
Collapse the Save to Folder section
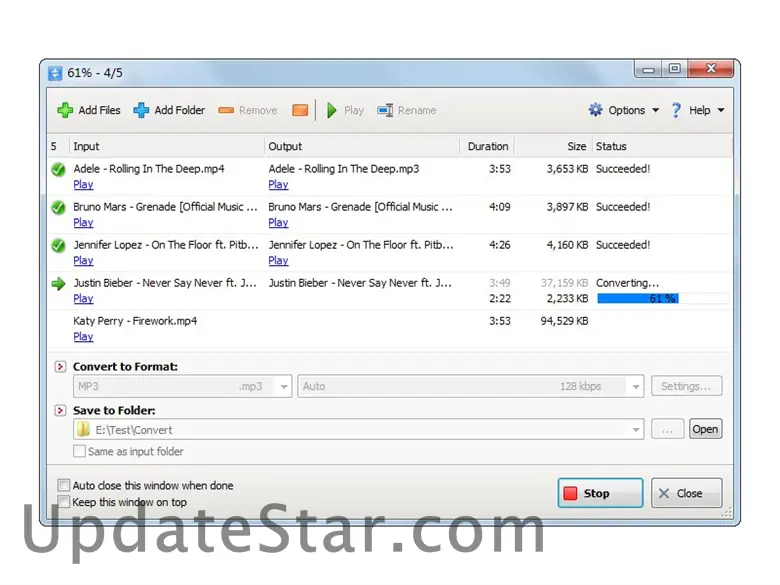click(60, 410)
